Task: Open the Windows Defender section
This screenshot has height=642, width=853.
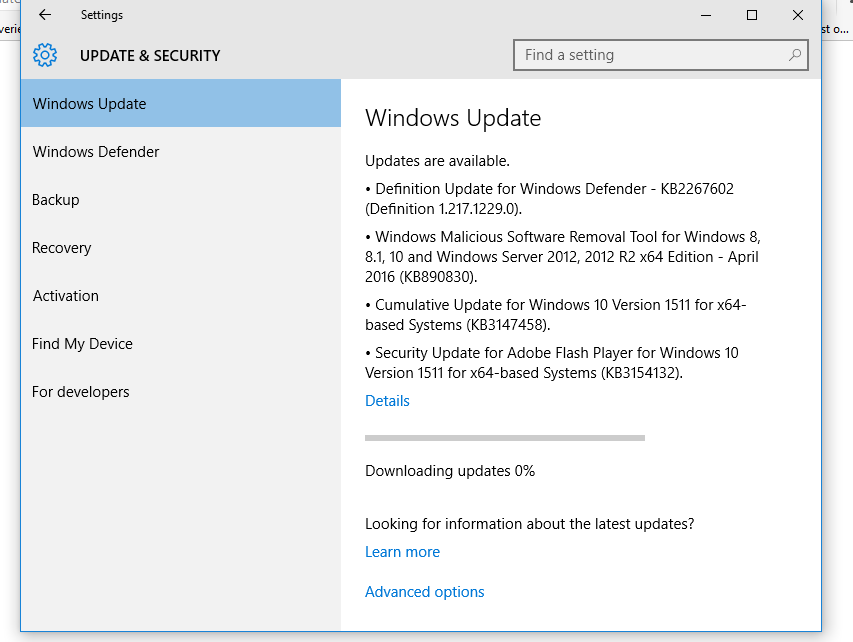Action: pos(181,151)
